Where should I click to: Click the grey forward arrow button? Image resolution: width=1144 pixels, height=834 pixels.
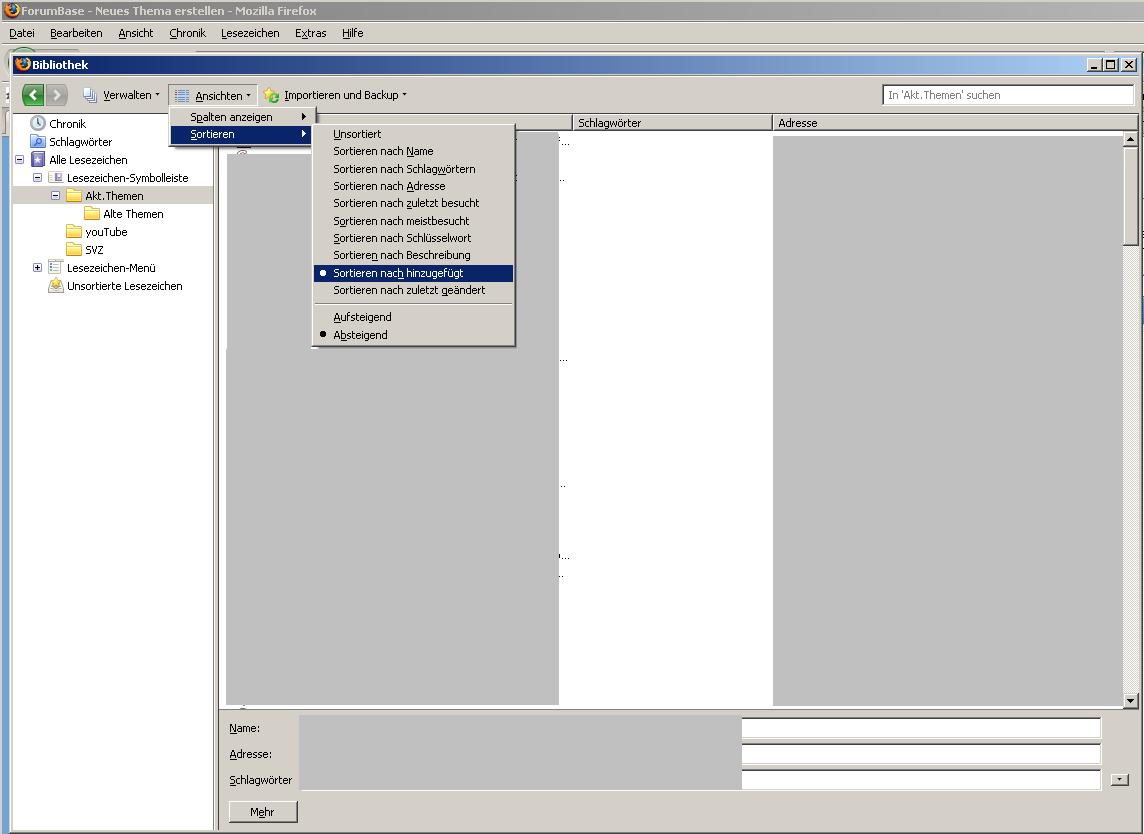coord(56,95)
